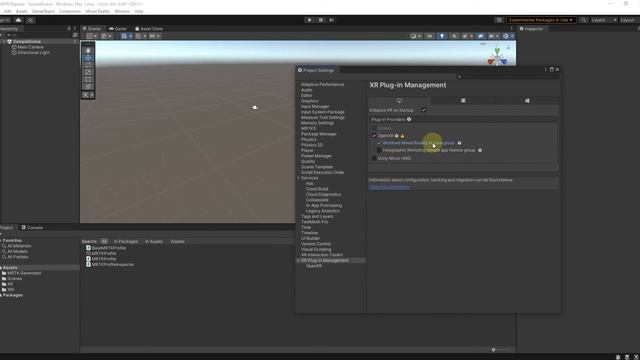Click the Project Settings search field
Image resolution: width=640 pixels, height=360 pixels.
508,77
